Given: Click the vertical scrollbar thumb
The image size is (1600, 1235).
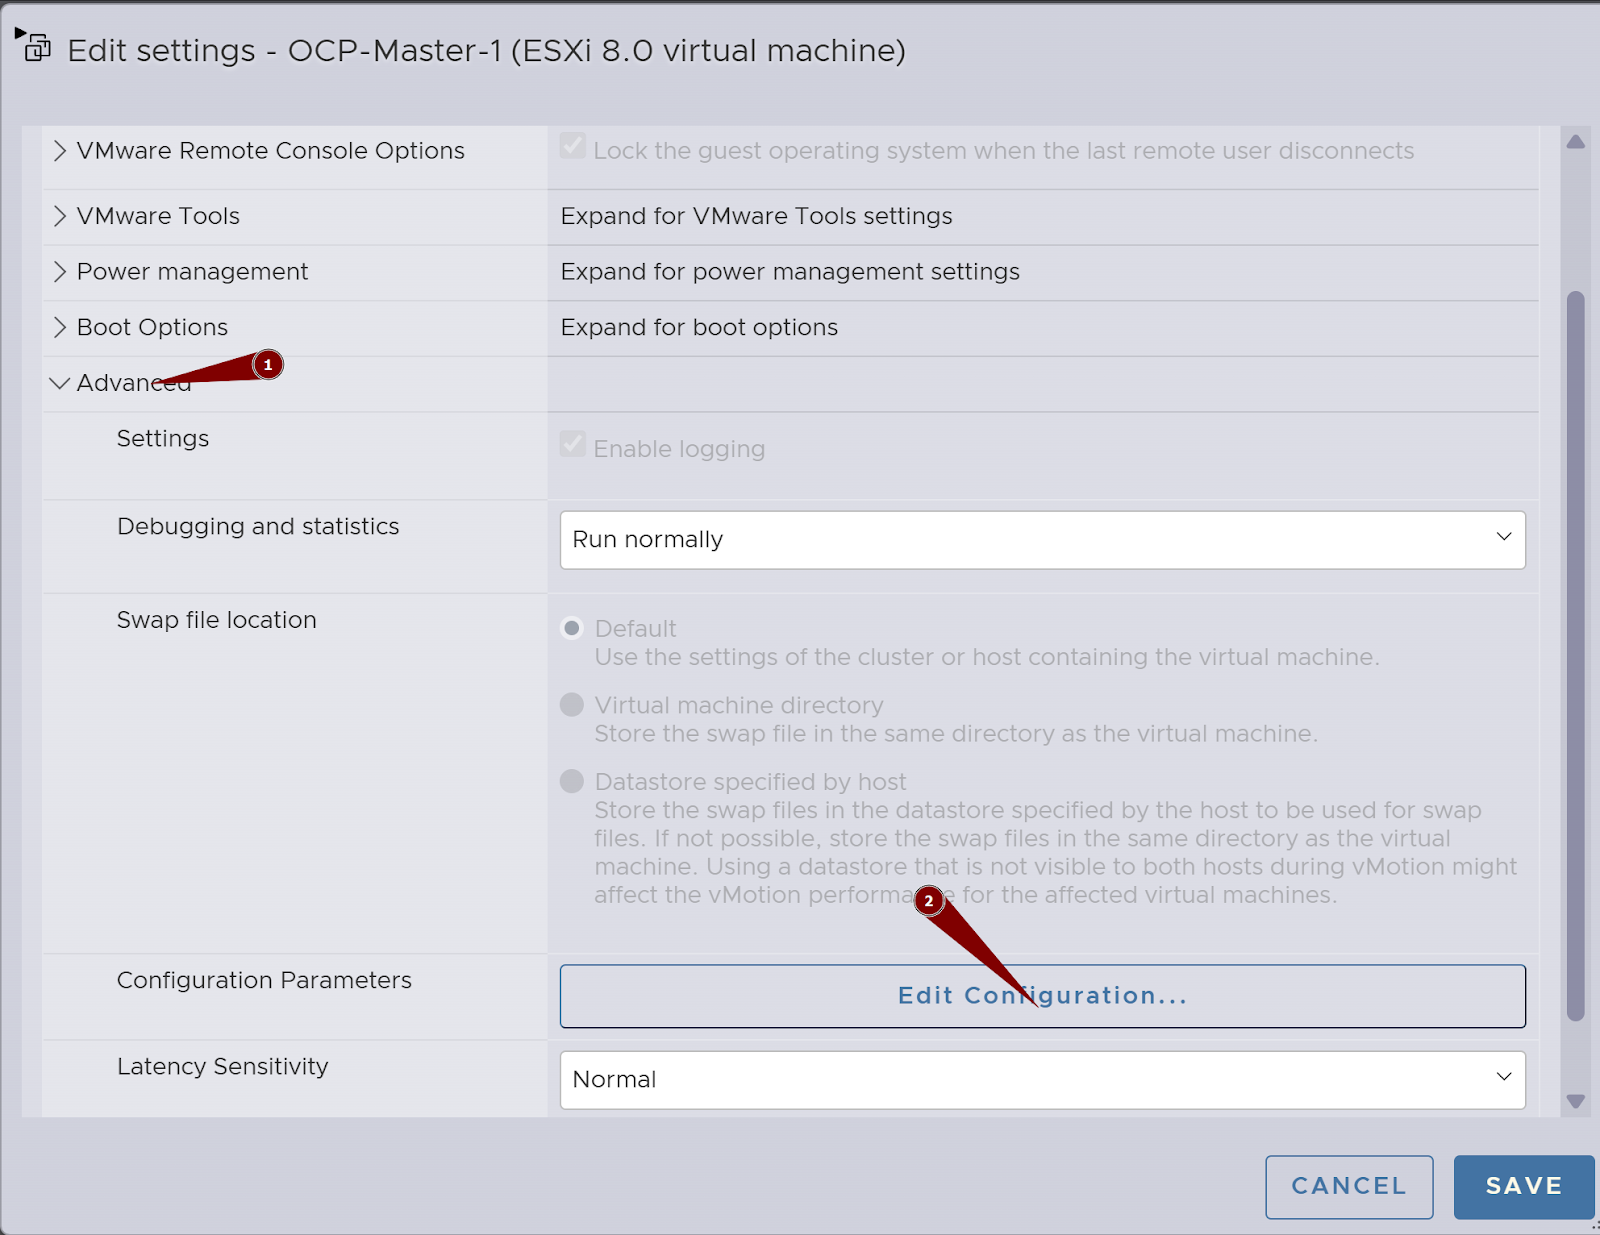Looking at the screenshot, I should [1576, 656].
